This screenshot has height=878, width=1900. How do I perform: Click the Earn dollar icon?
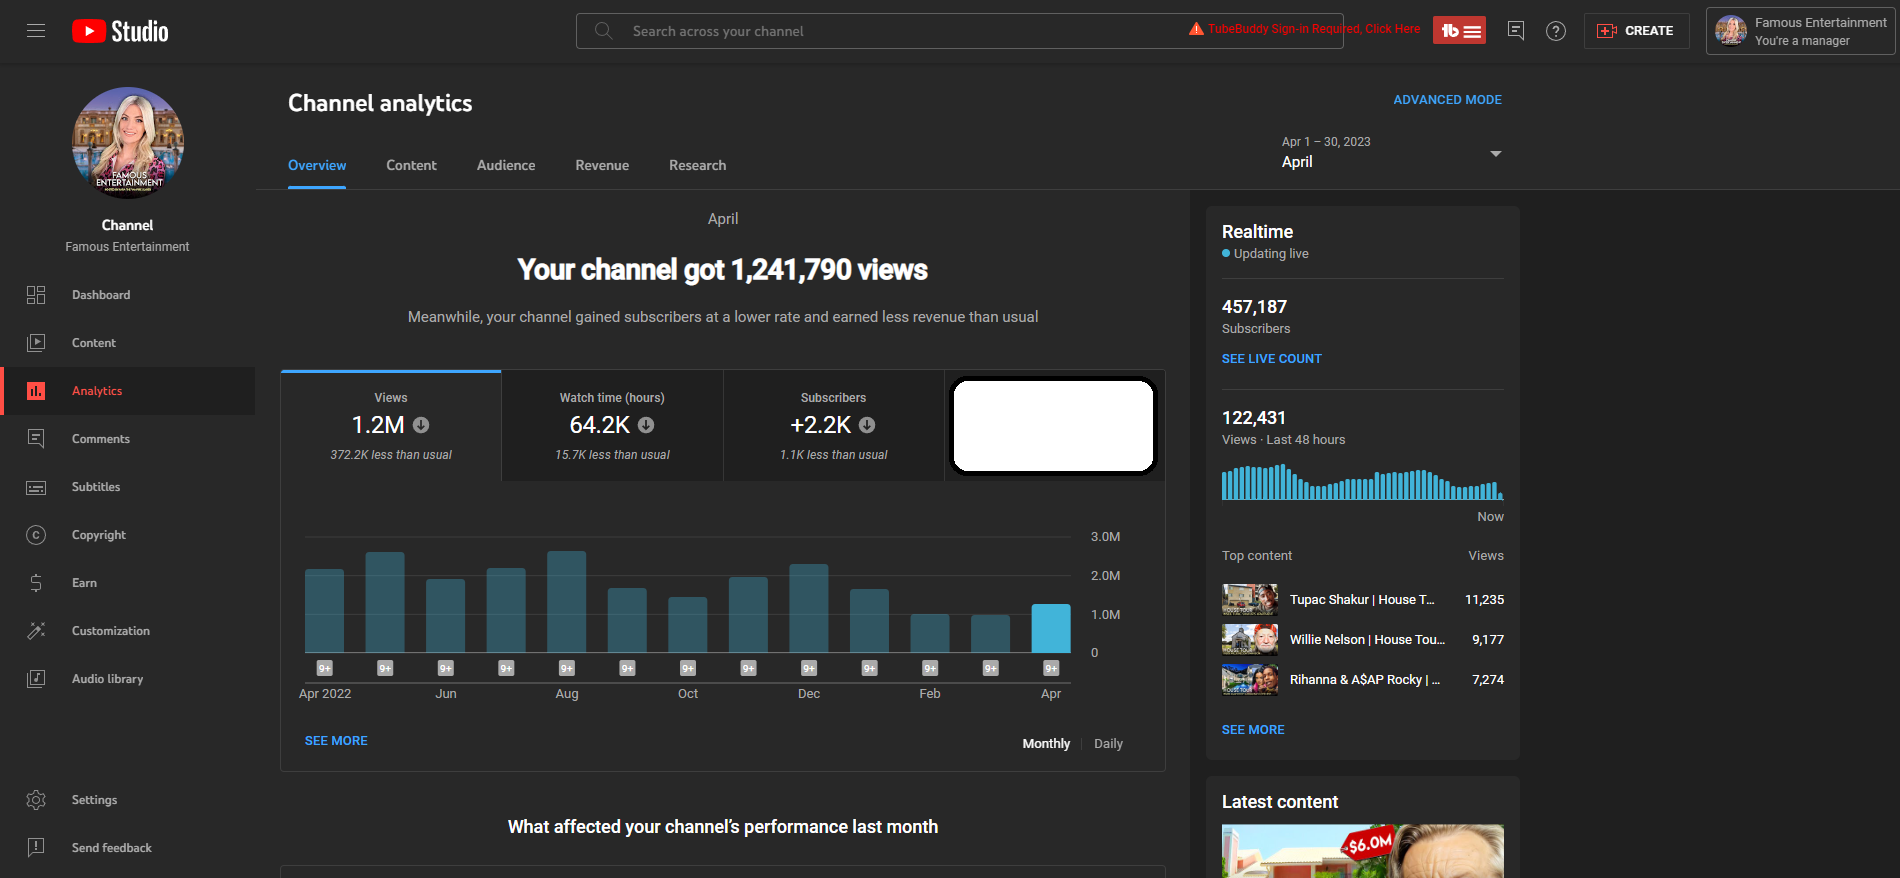pyautogui.click(x=36, y=583)
